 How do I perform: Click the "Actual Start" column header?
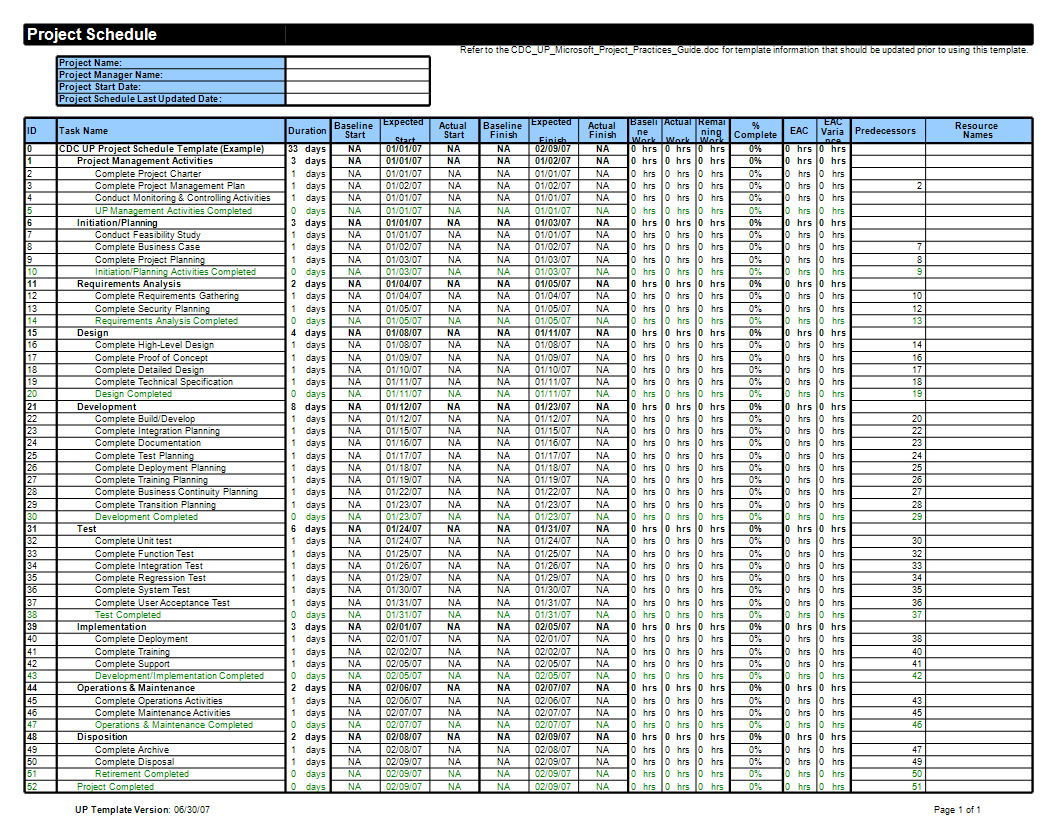pyautogui.click(x=453, y=130)
